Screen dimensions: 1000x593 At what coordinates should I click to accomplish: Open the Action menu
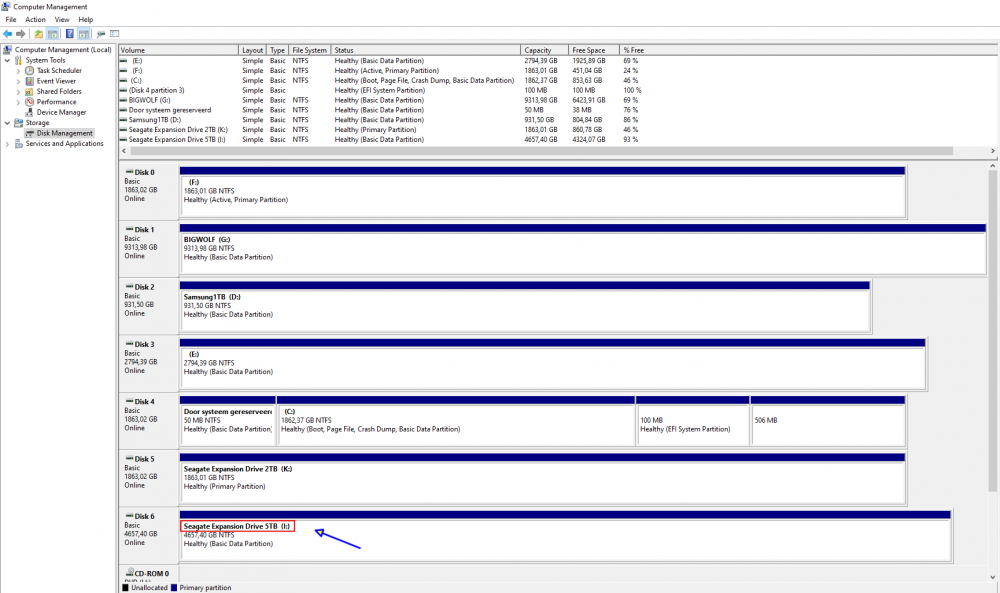36,18
